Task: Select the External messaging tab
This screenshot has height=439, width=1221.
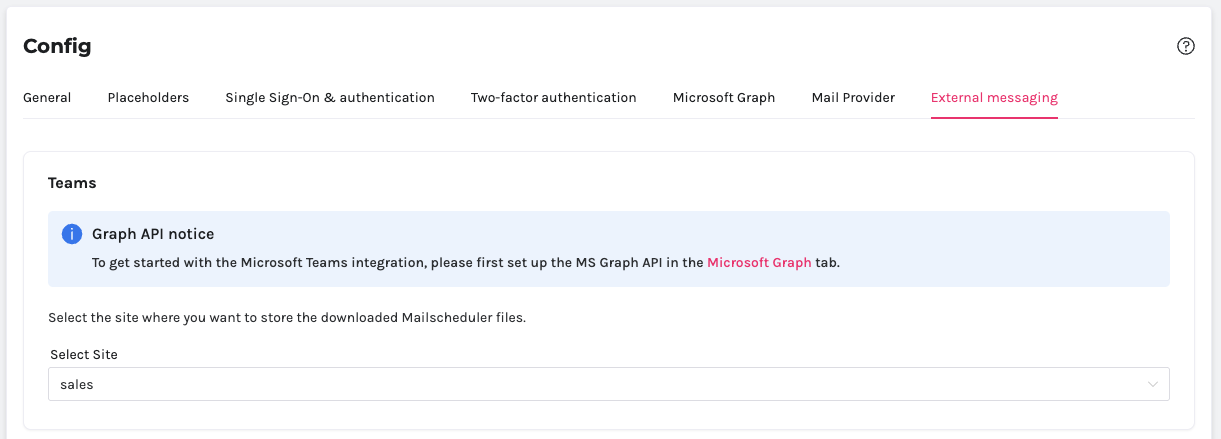Action: pyautogui.click(x=994, y=98)
